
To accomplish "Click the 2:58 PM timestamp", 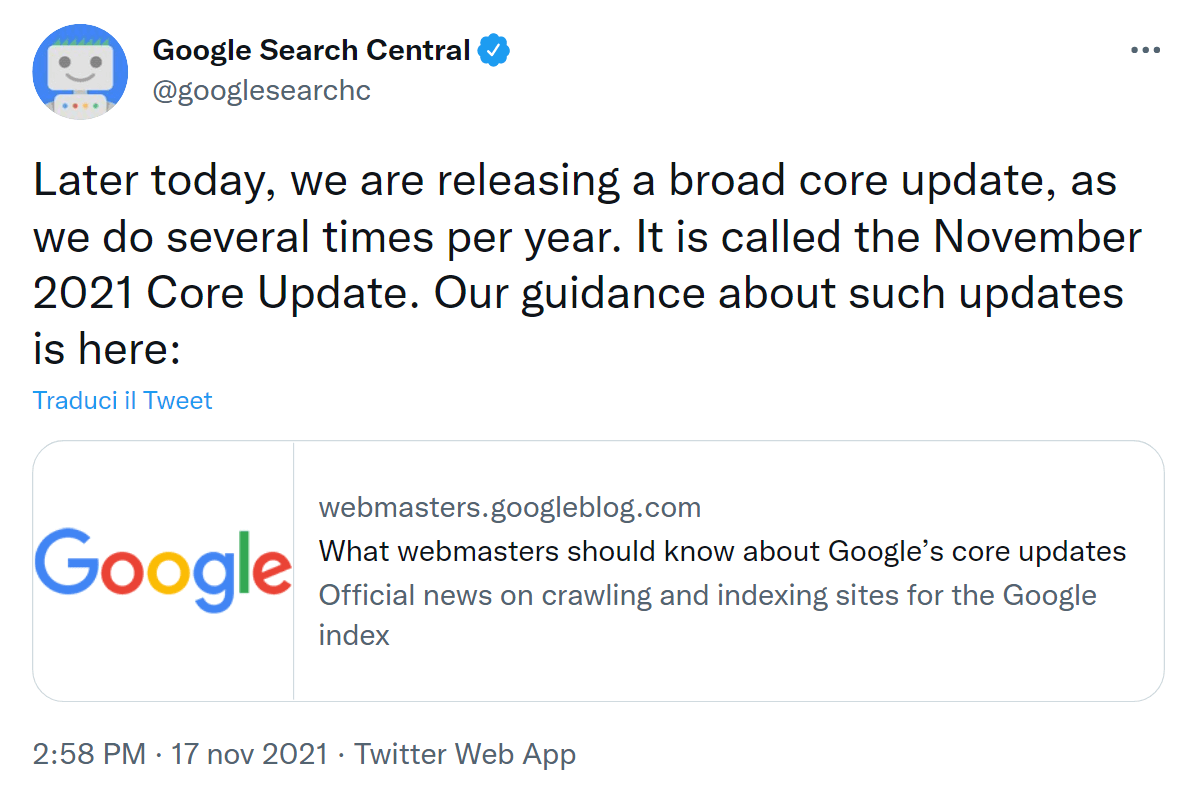I will pos(89,754).
